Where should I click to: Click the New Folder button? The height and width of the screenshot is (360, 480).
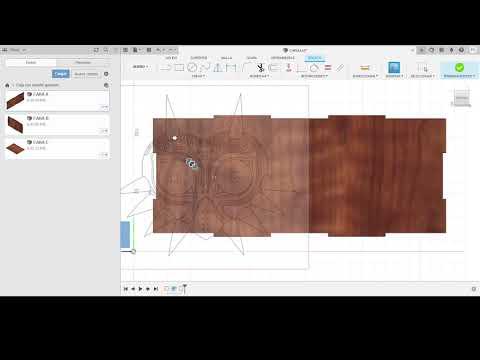86,74
